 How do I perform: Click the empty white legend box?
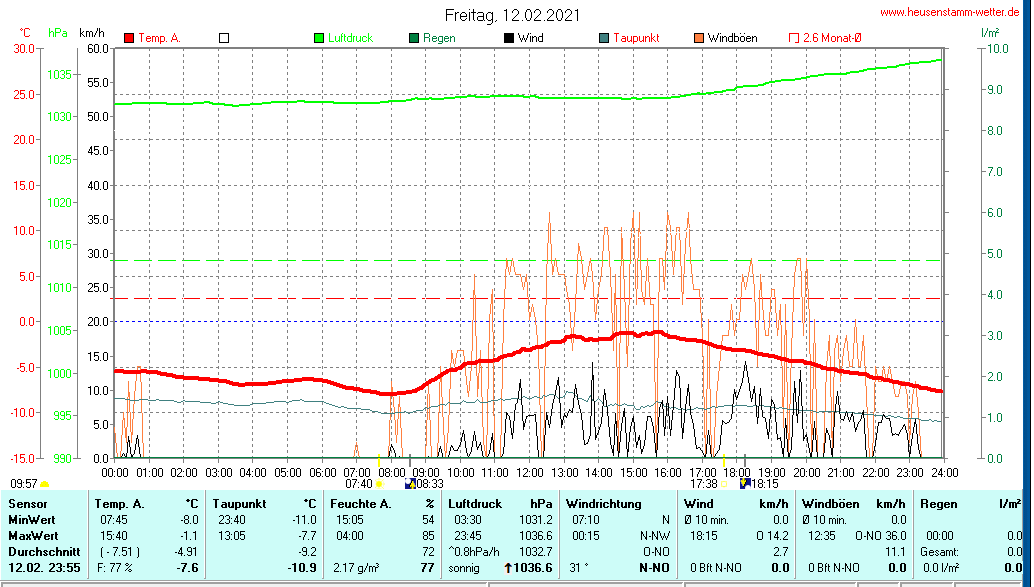click(x=224, y=38)
